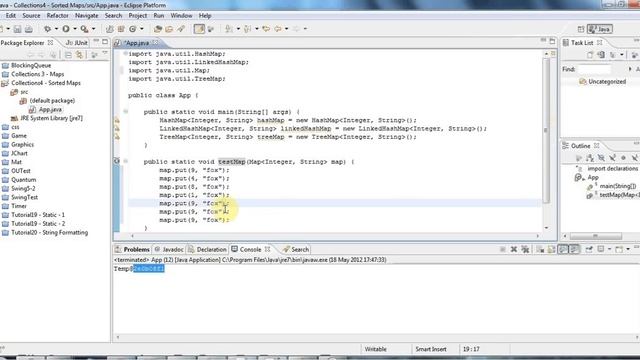This screenshot has height=360, width=640.
Task: Open the Project menu
Action: [x=138, y=16]
